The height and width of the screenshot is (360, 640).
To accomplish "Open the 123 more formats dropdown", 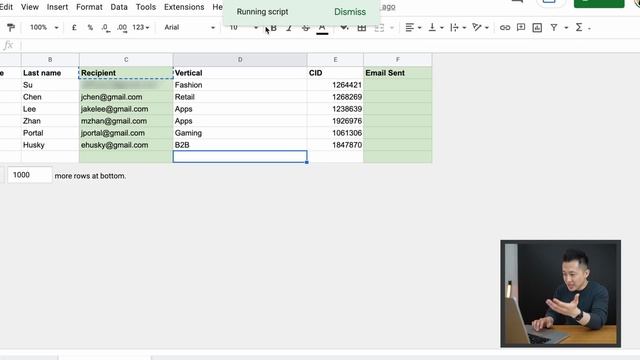I will tap(140, 27).
